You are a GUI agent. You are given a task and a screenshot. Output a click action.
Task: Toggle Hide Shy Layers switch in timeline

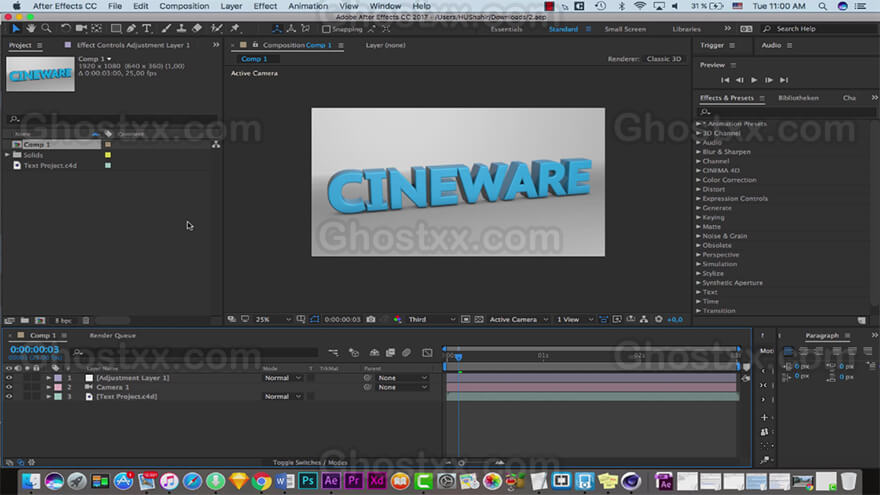(374, 352)
